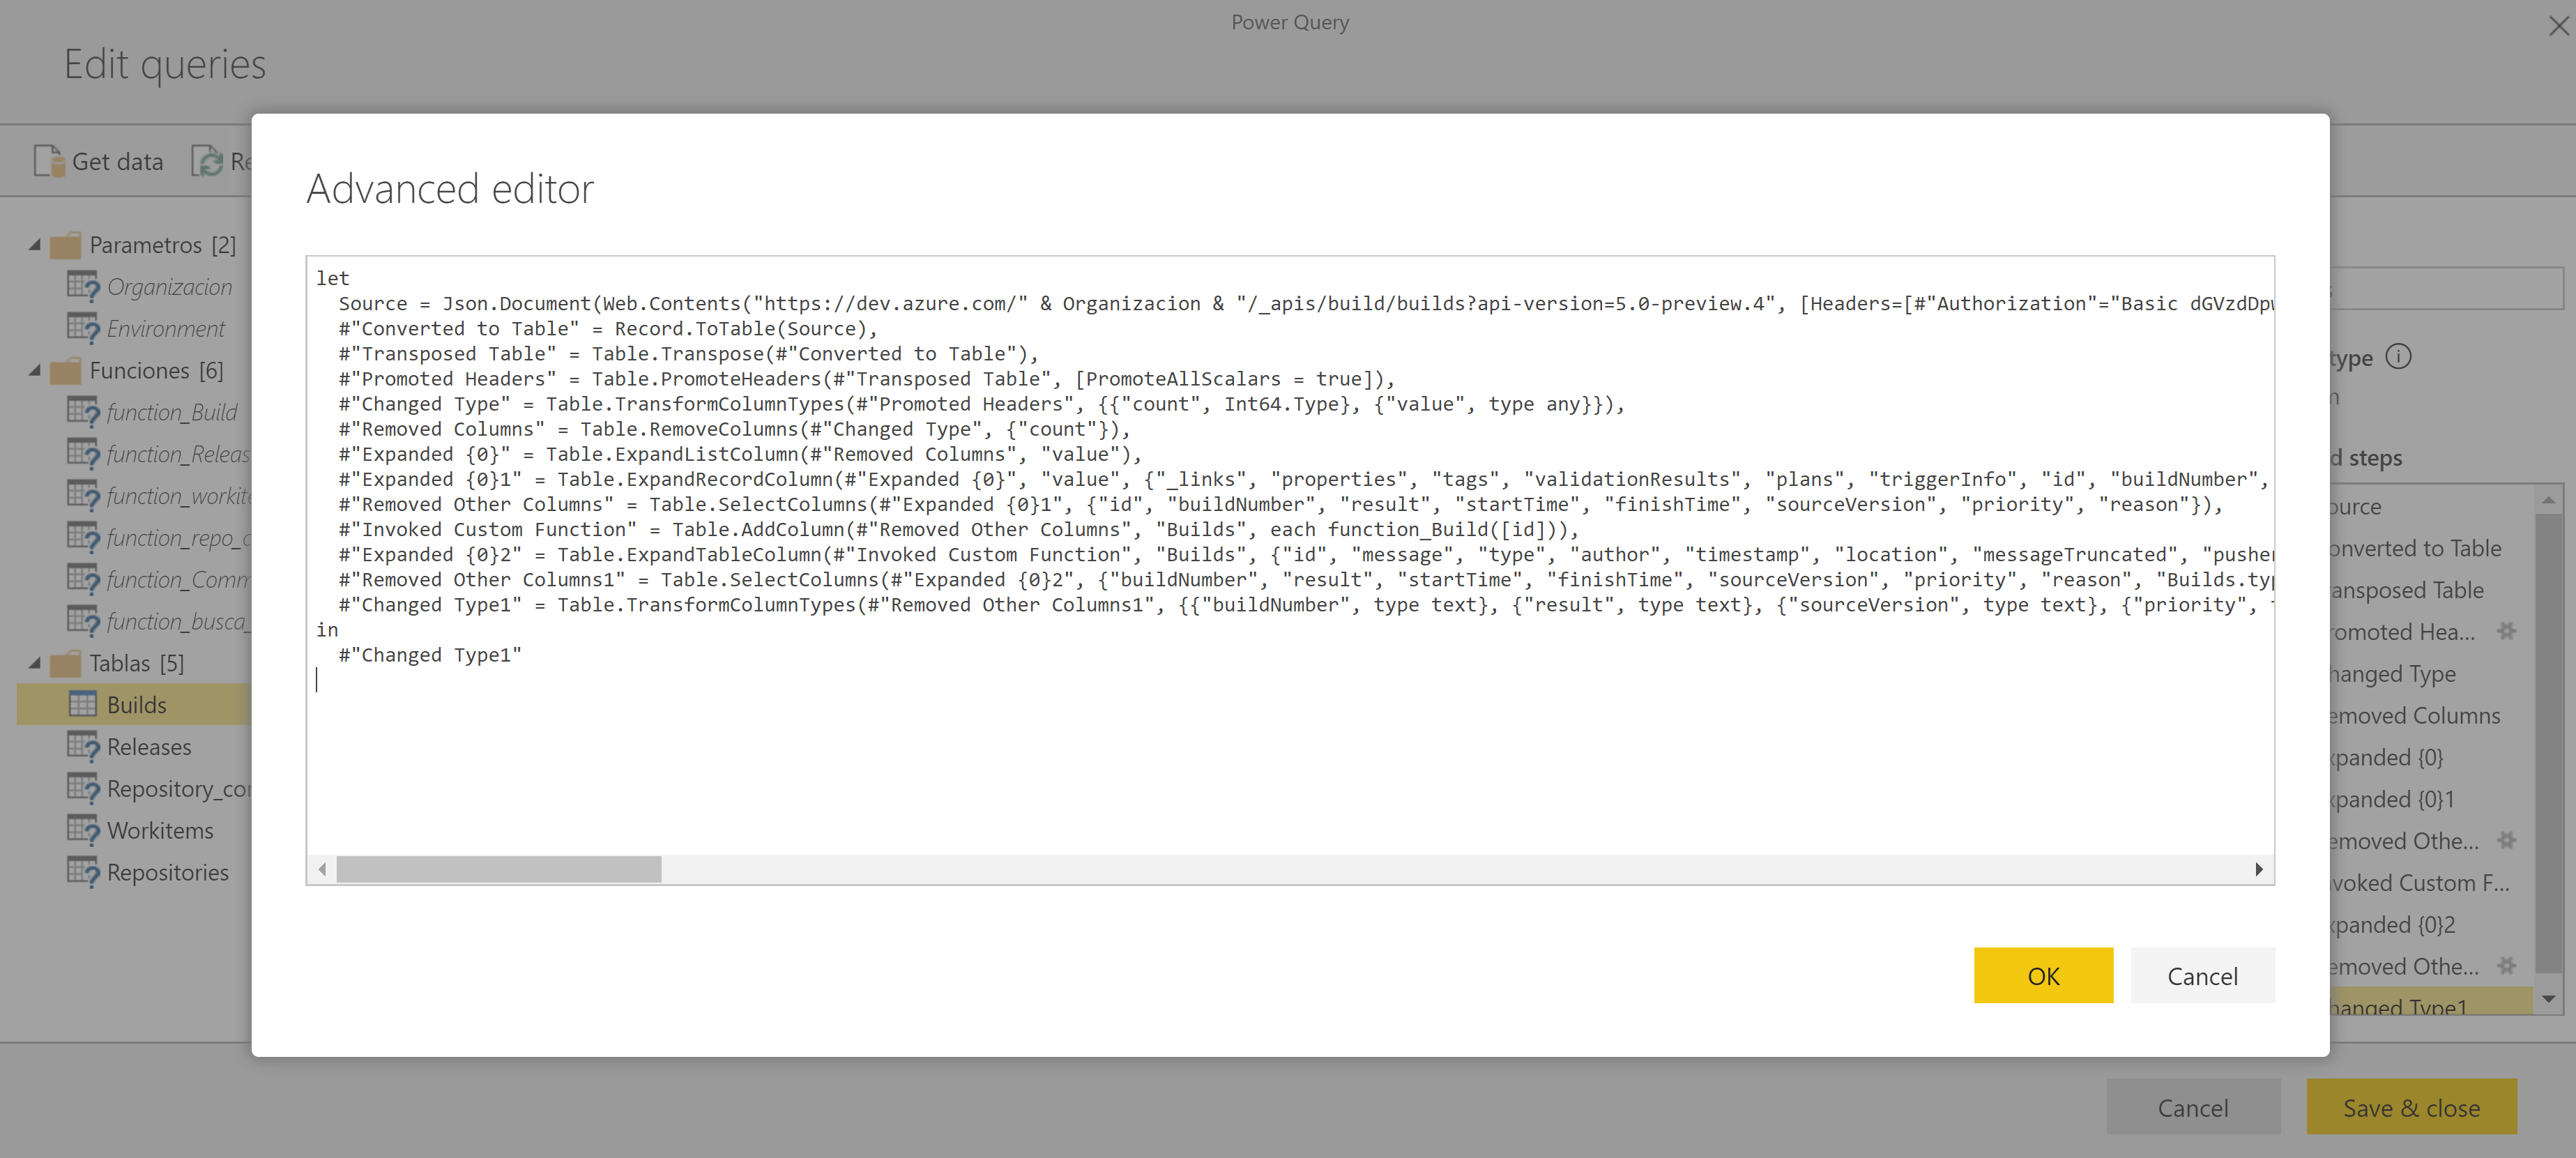Collapse the Tablas folder

(35, 663)
